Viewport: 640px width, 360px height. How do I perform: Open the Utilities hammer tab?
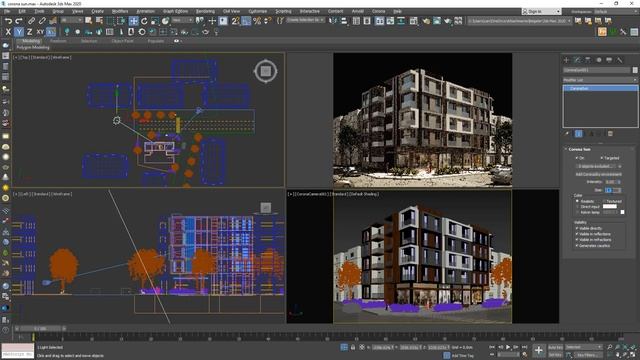tap(620, 60)
